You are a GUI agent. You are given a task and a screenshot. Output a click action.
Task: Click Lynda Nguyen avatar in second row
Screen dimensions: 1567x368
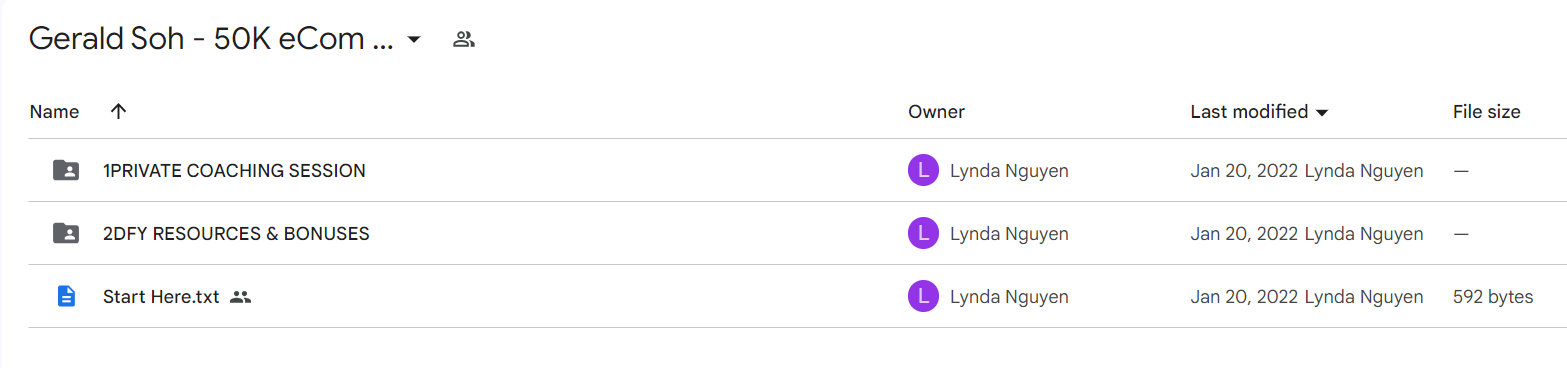pos(923,234)
